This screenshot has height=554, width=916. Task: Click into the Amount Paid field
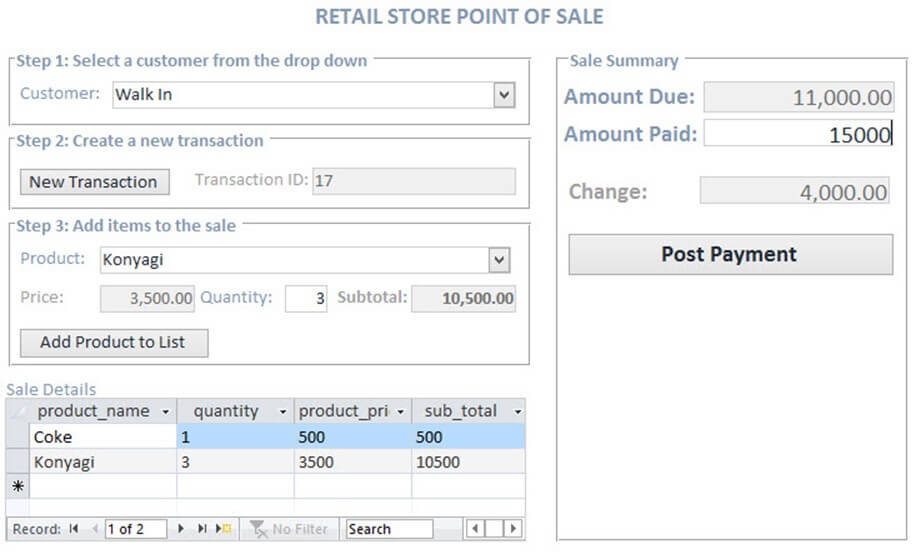click(x=797, y=134)
